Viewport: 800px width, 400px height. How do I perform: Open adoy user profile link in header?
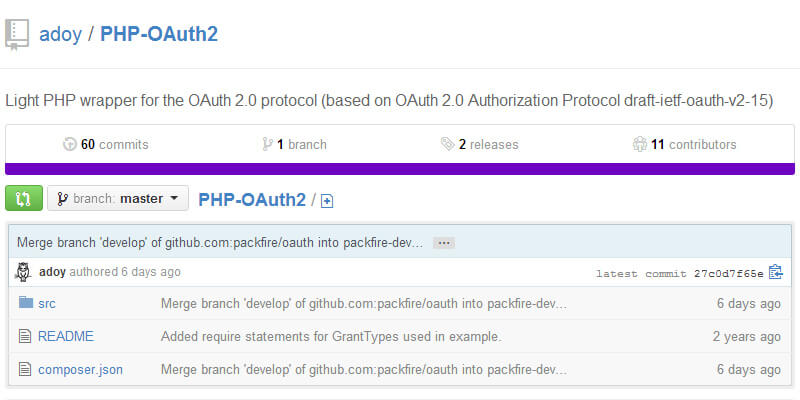(60, 34)
